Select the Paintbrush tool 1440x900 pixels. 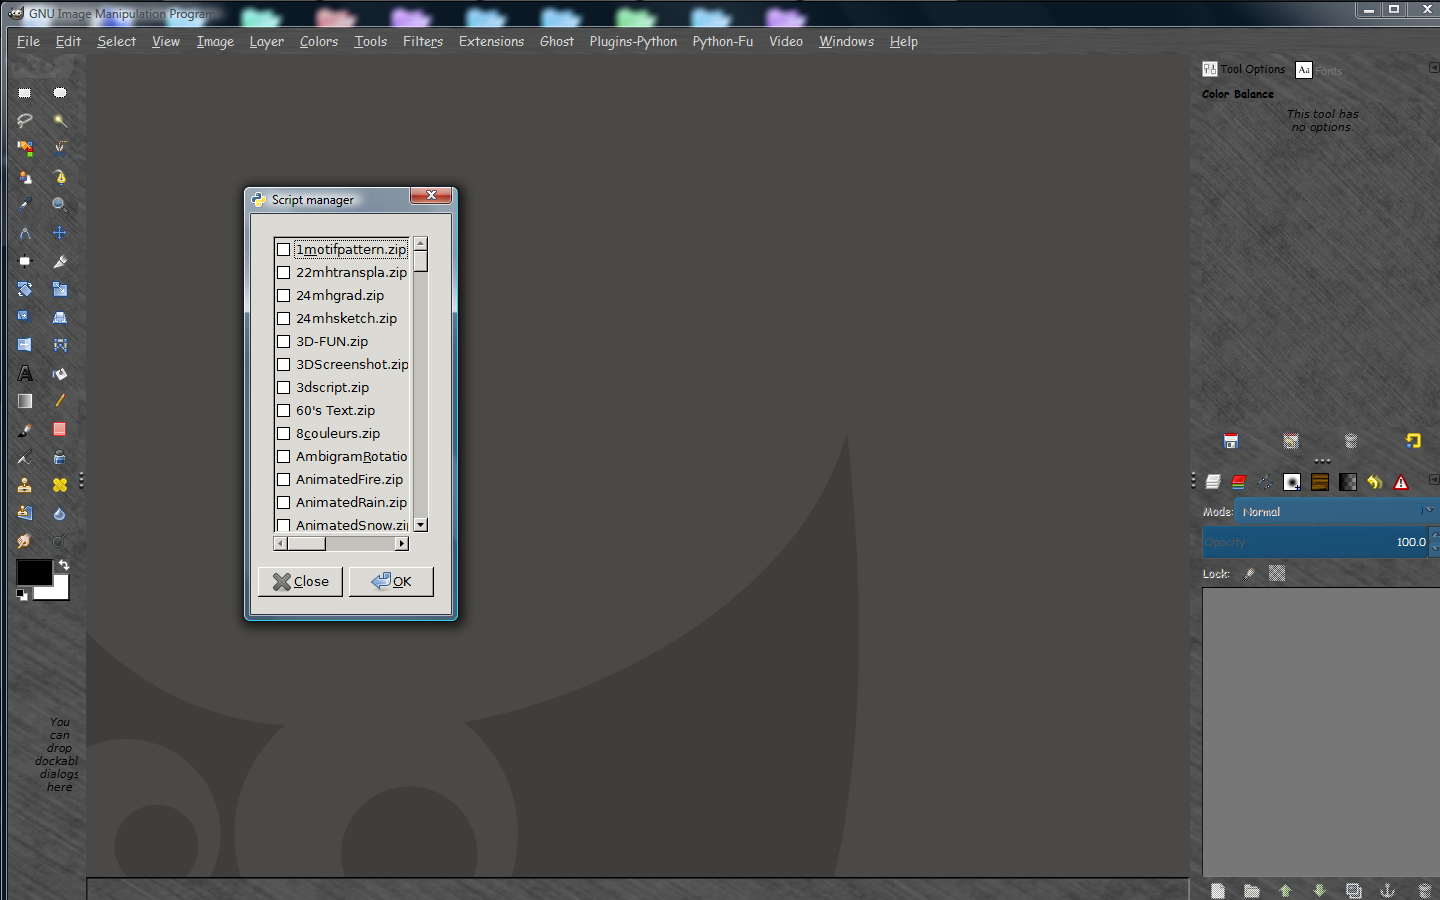point(25,429)
